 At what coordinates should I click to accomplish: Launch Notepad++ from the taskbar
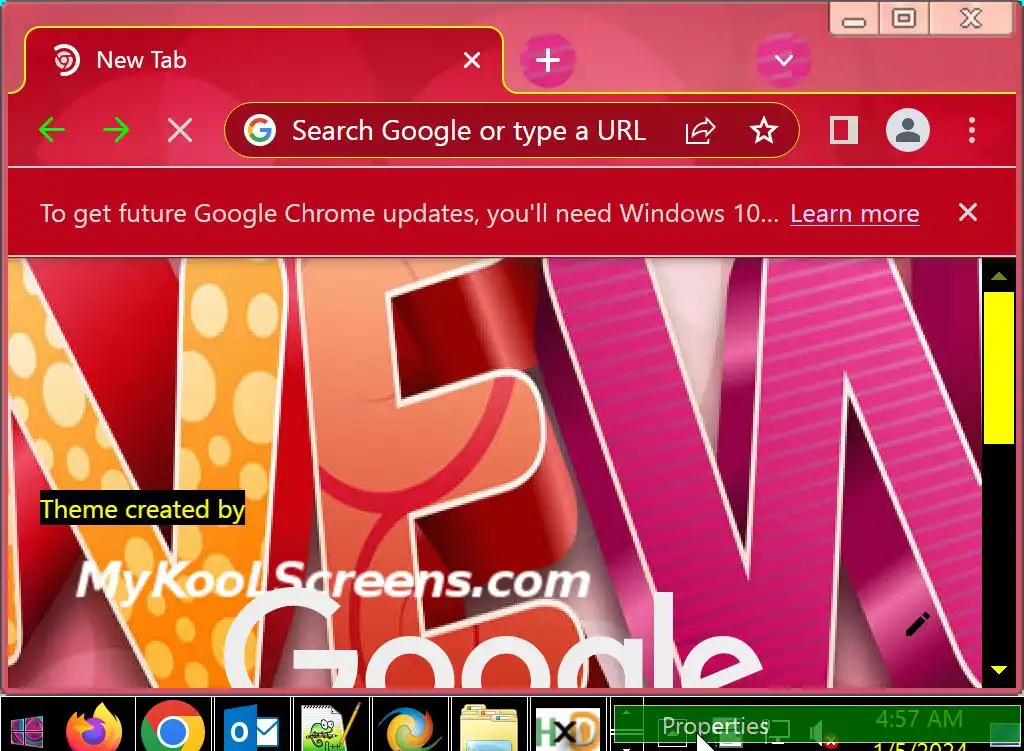coord(331,727)
